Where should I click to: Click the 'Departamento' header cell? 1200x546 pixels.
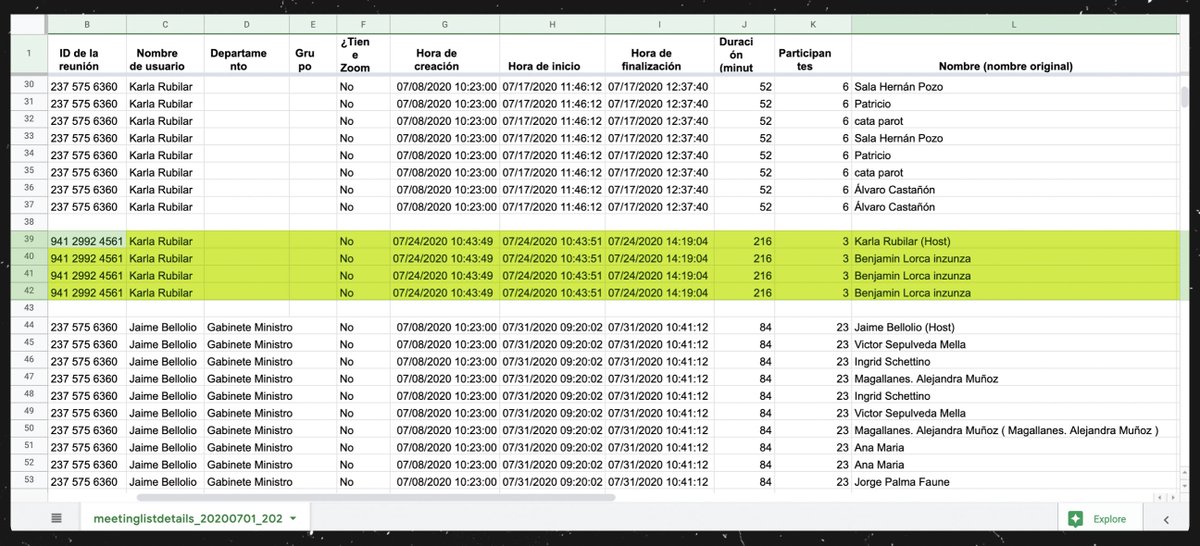(247, 54)
